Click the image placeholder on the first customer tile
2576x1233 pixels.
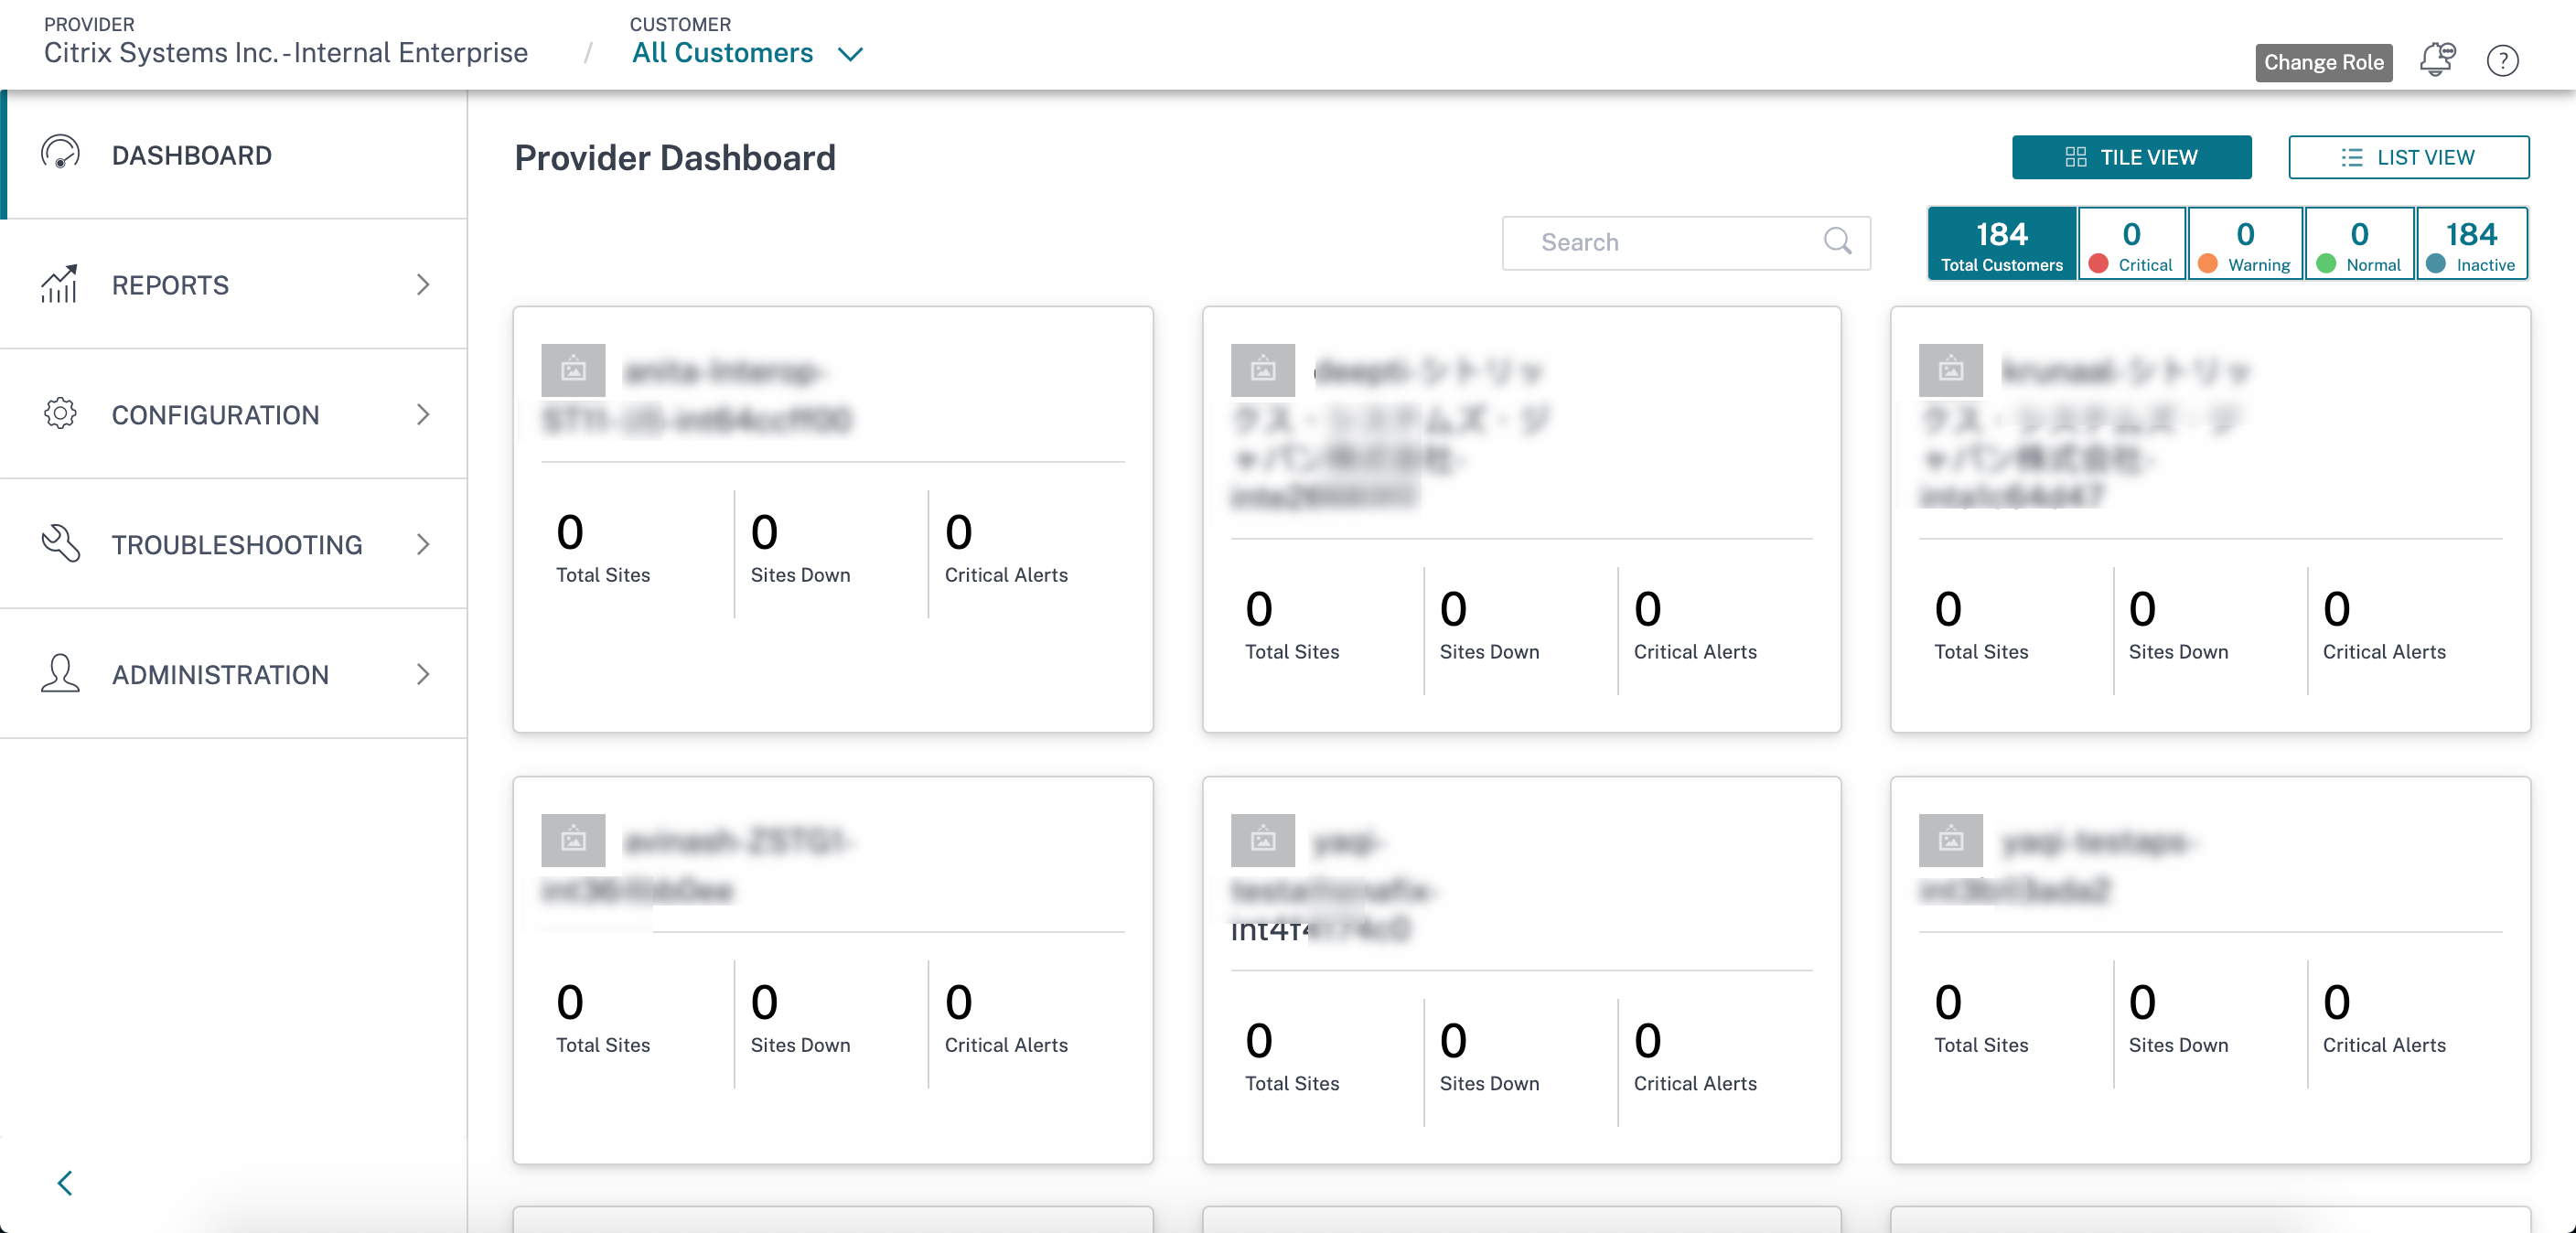(x=573, y=370)
